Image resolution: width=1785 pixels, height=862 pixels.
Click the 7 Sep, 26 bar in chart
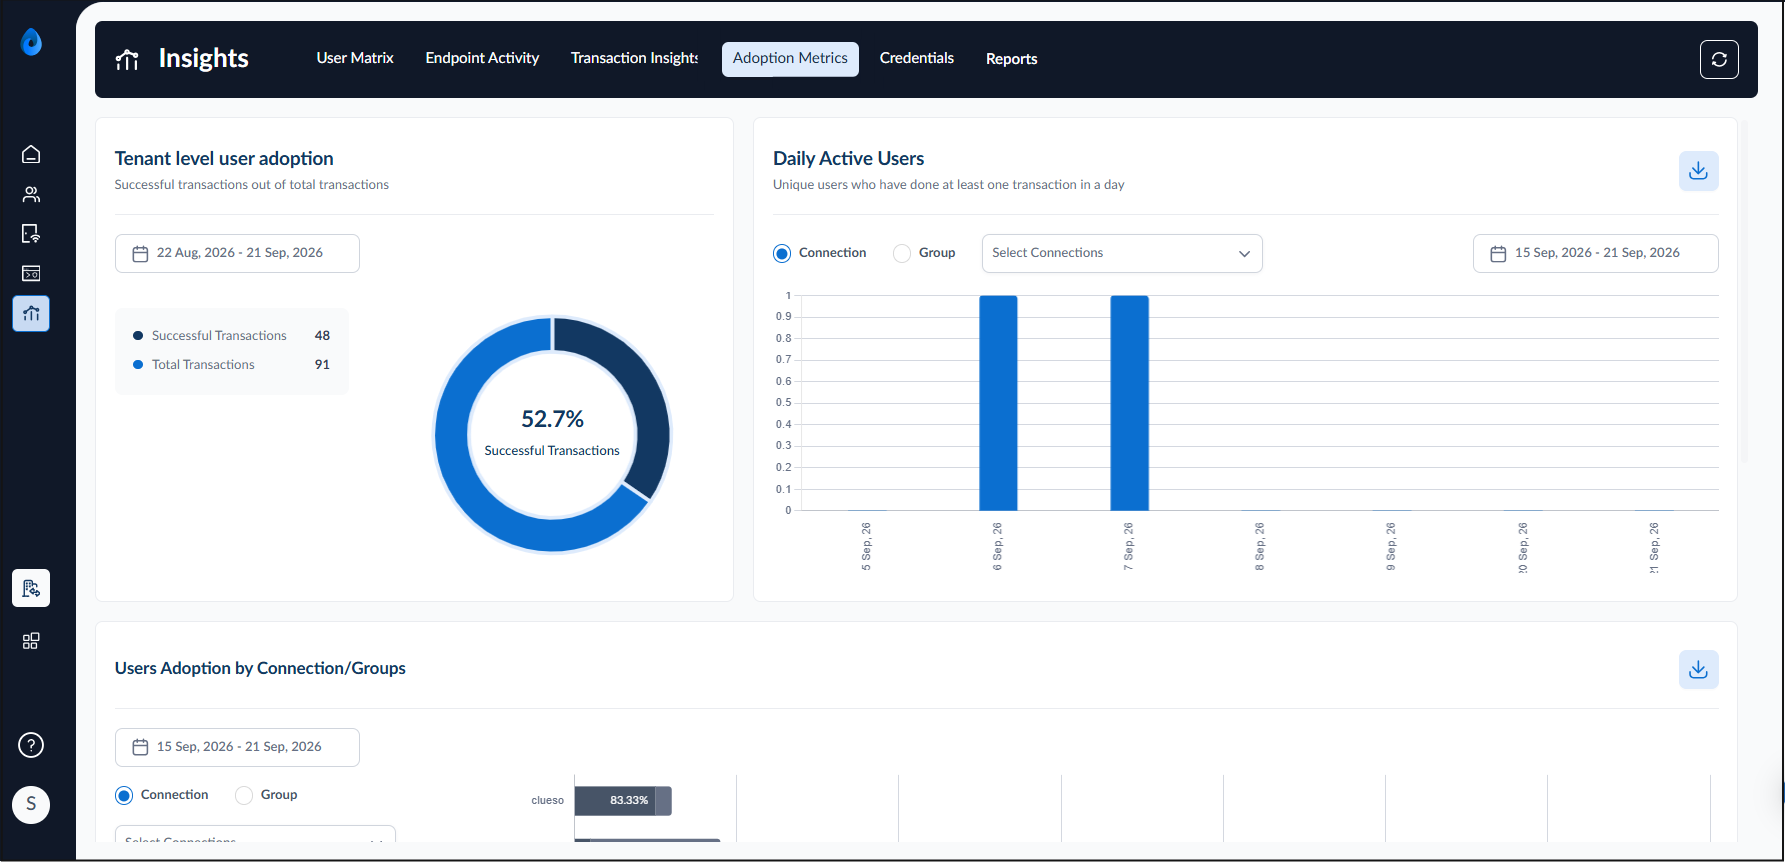pos(1129,403)
